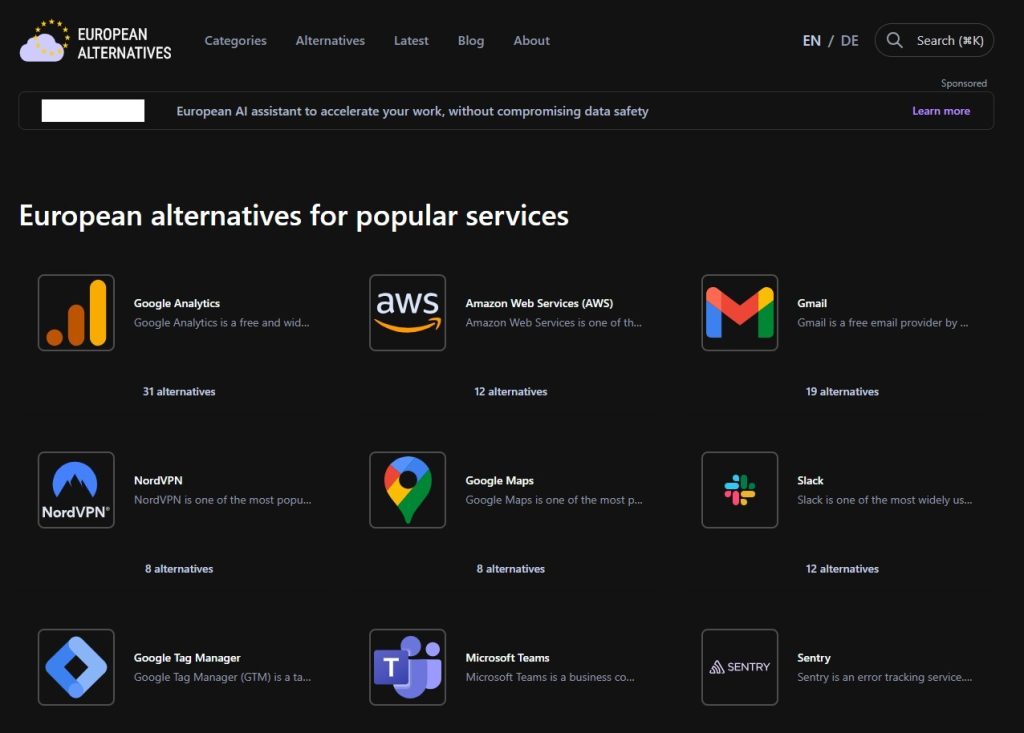This screenshot has width=1024, height=733.
Task: Click the Sentry logo tile
Action: click(739, 667)
